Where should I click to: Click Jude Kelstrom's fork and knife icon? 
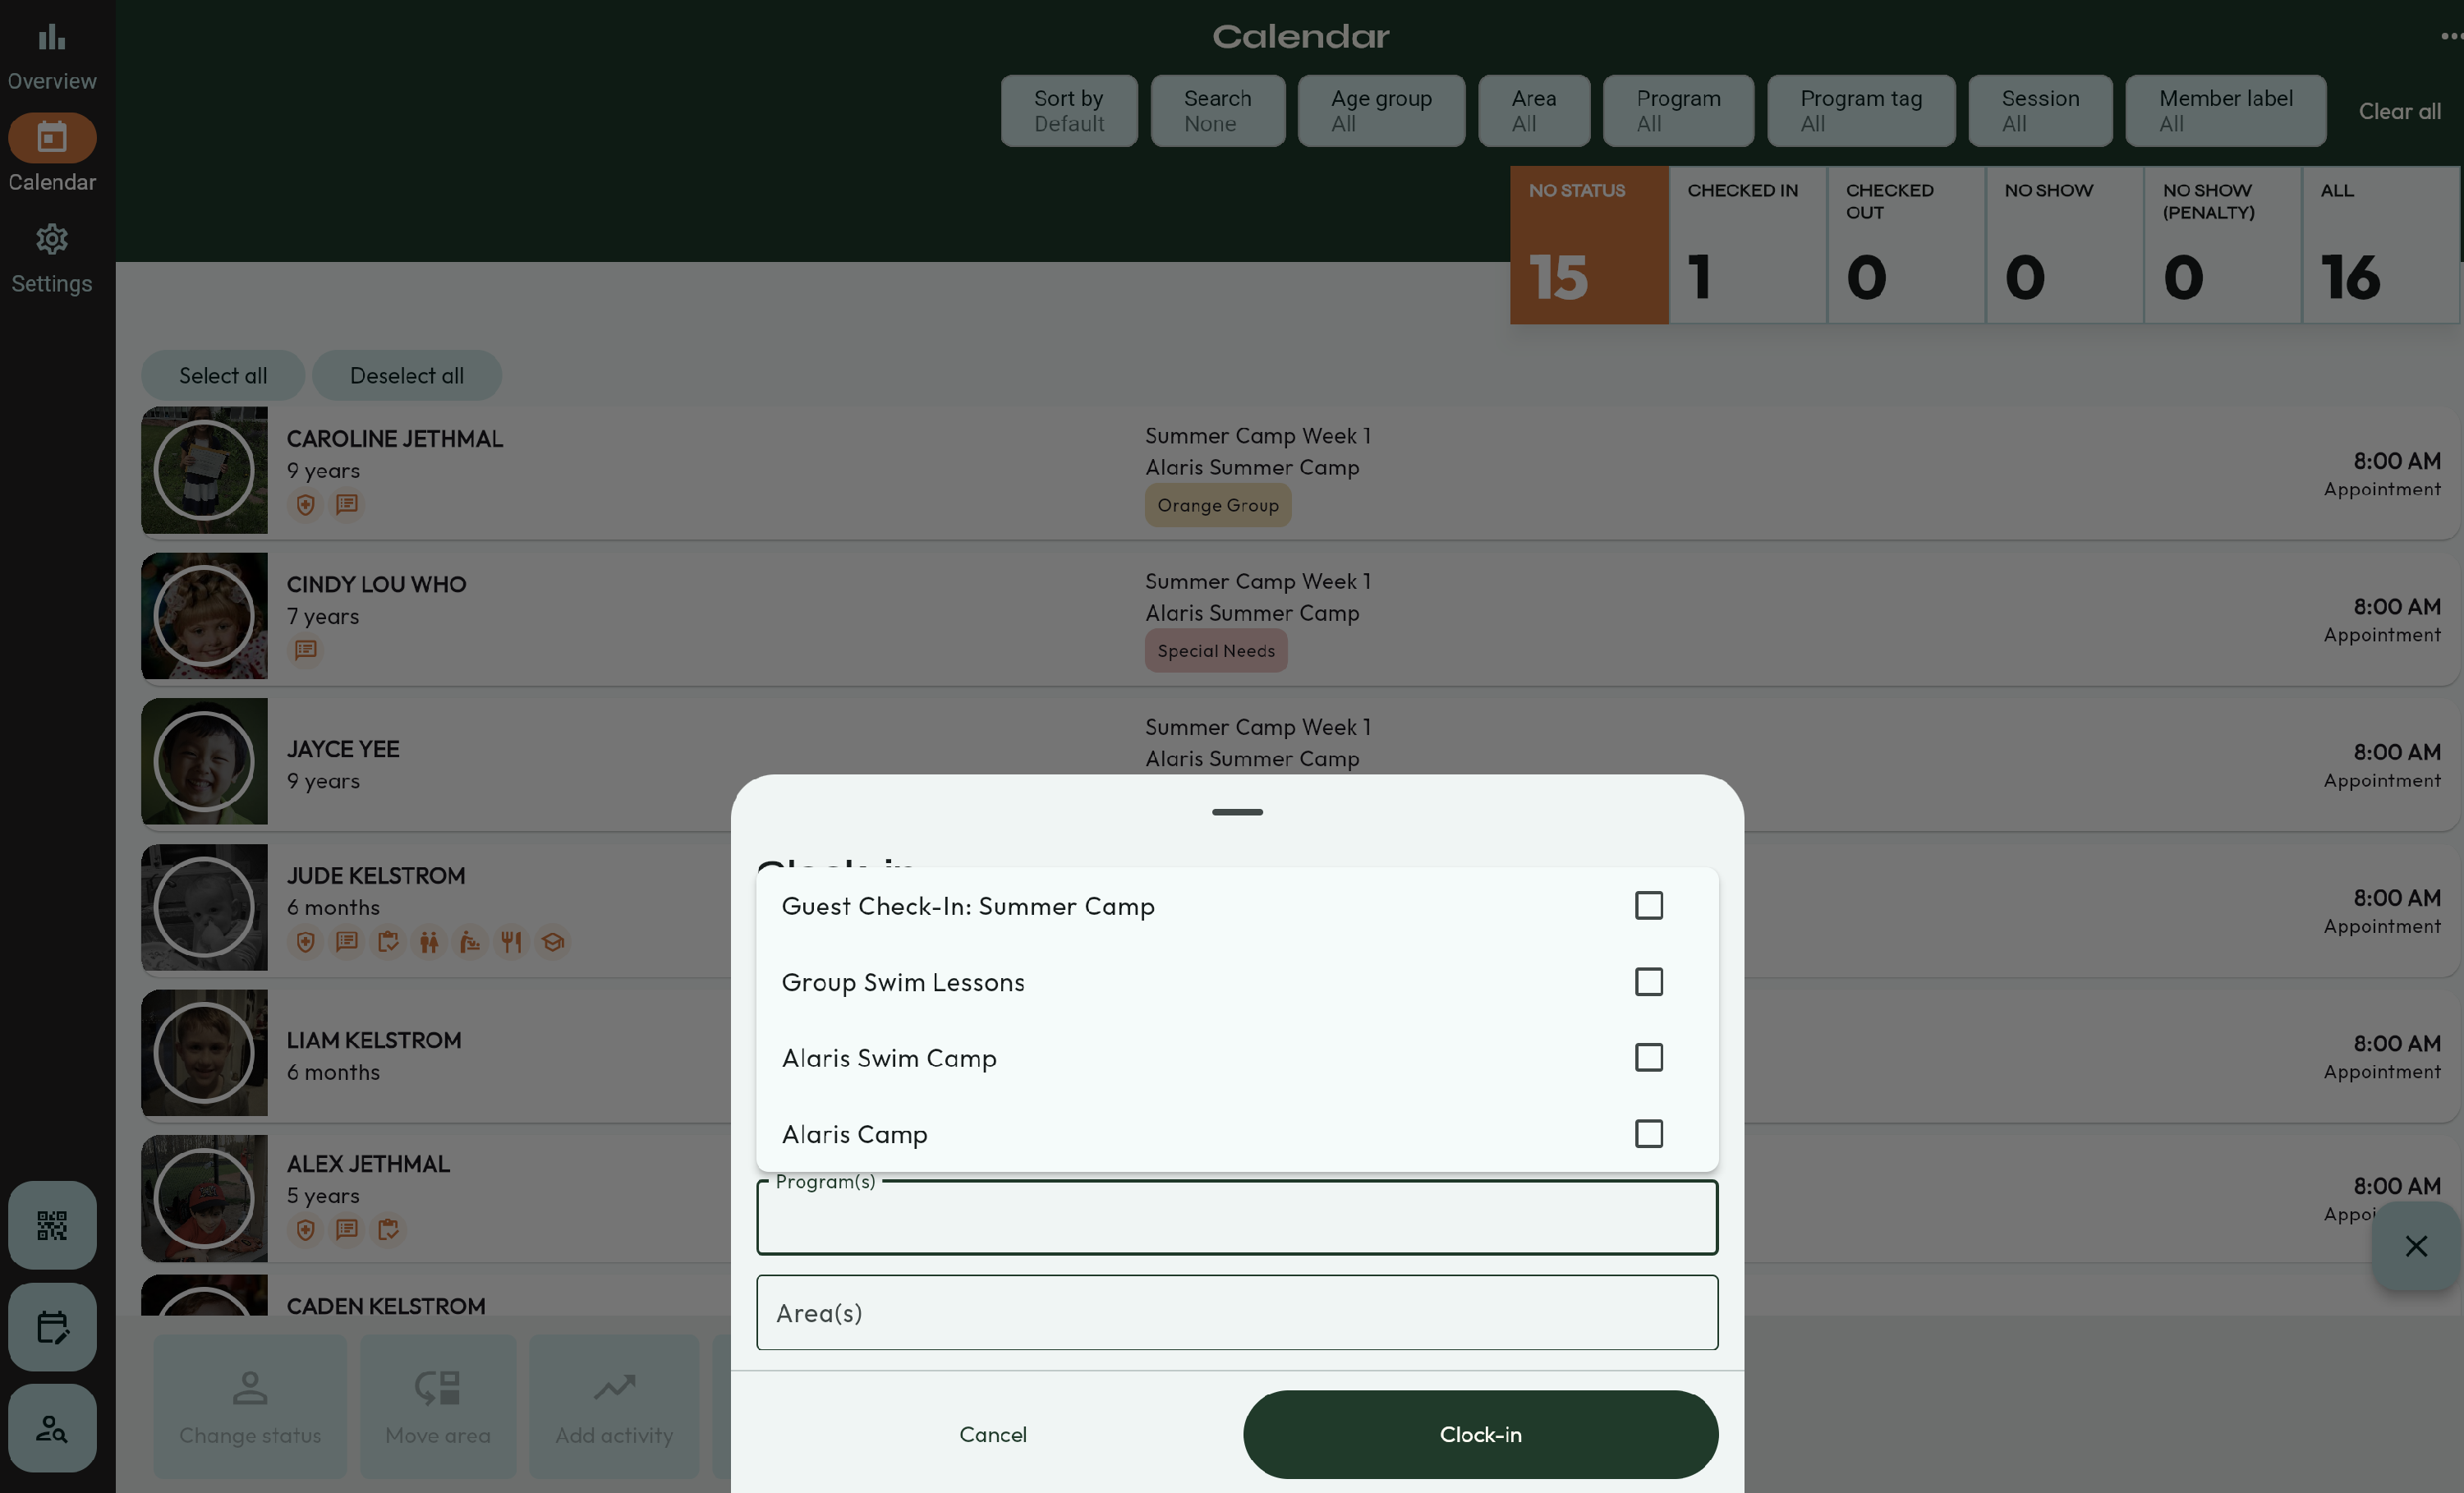pos(511,942)
